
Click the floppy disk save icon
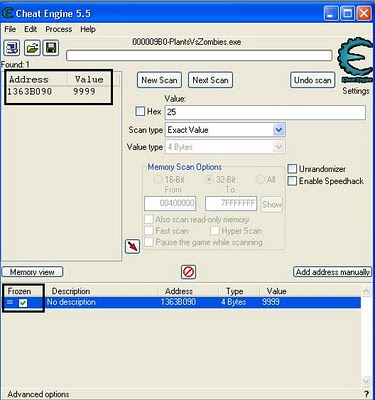click(51, 48)
